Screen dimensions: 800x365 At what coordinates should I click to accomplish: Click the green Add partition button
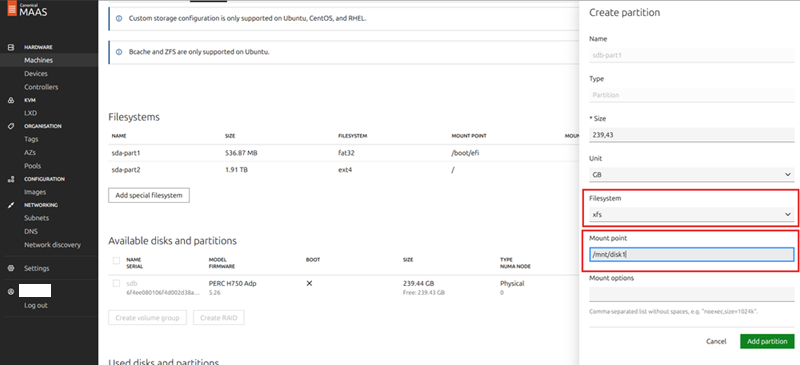pyautogui.click(x=767, y=341)
